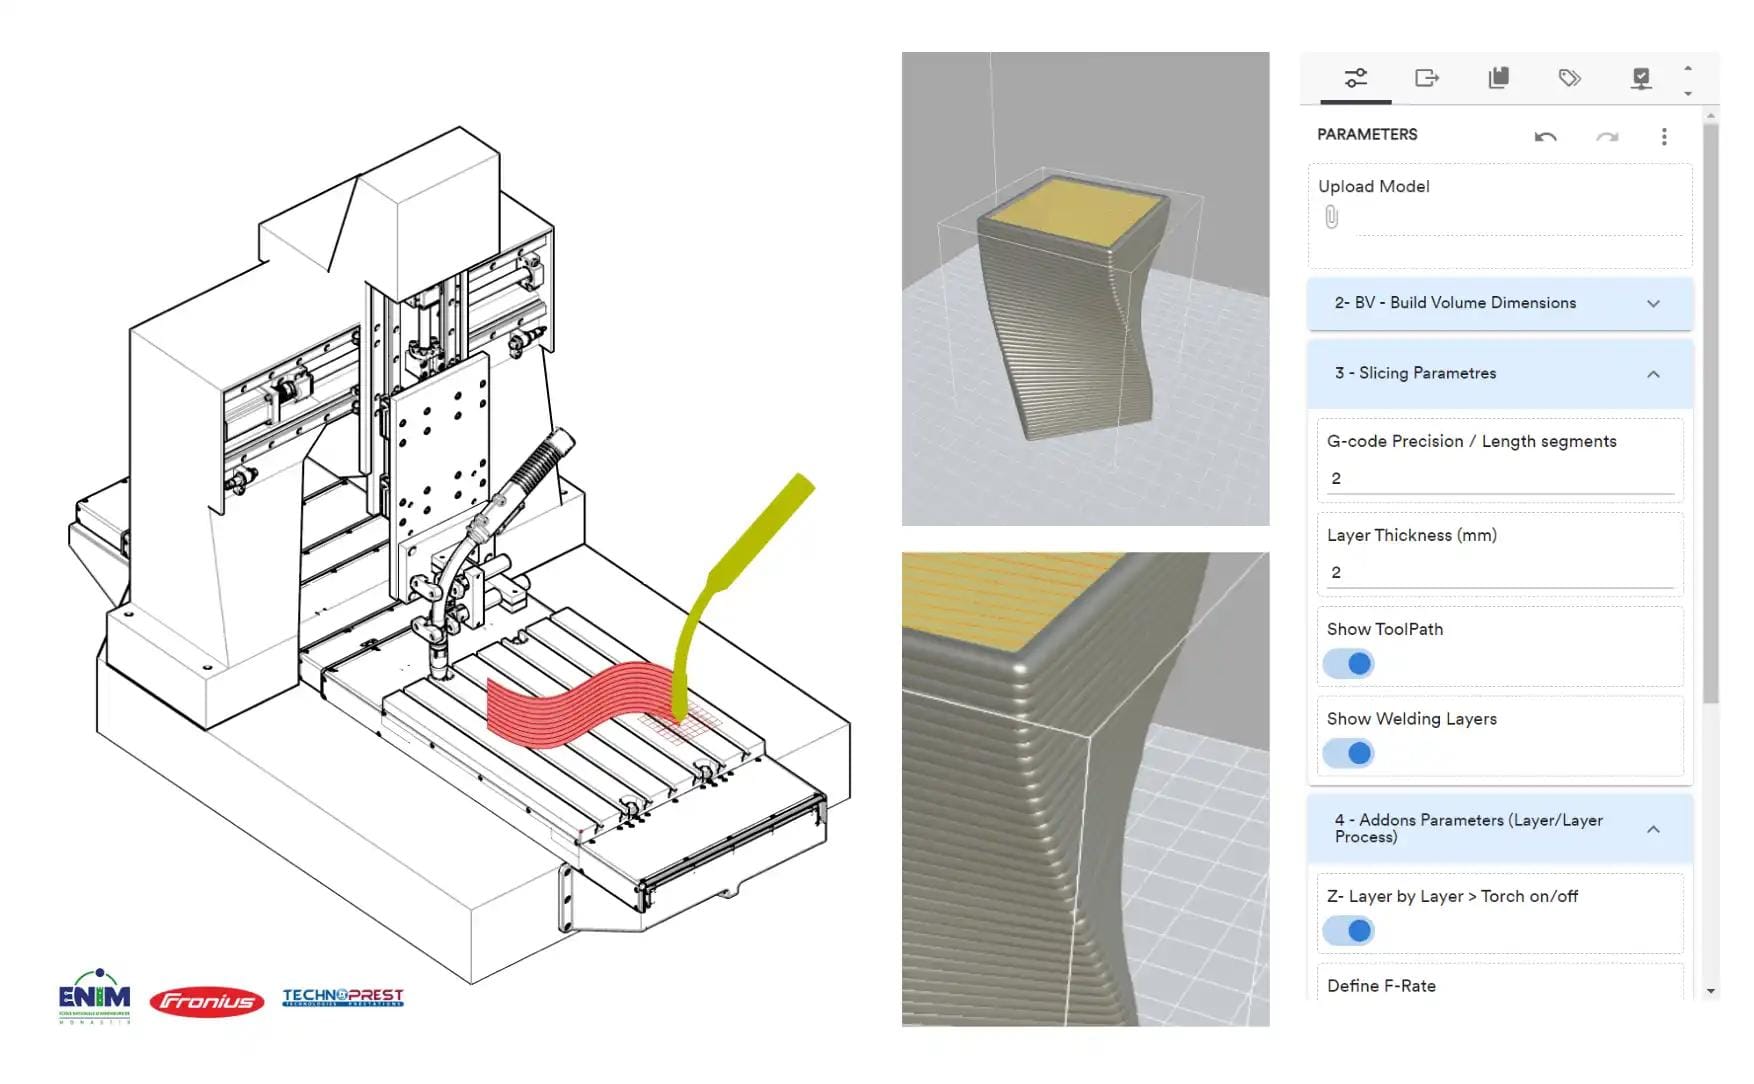Click the paperclip to attach a model file
This screenshot has width=1754, height=1084.
[x=1335, y=214]
